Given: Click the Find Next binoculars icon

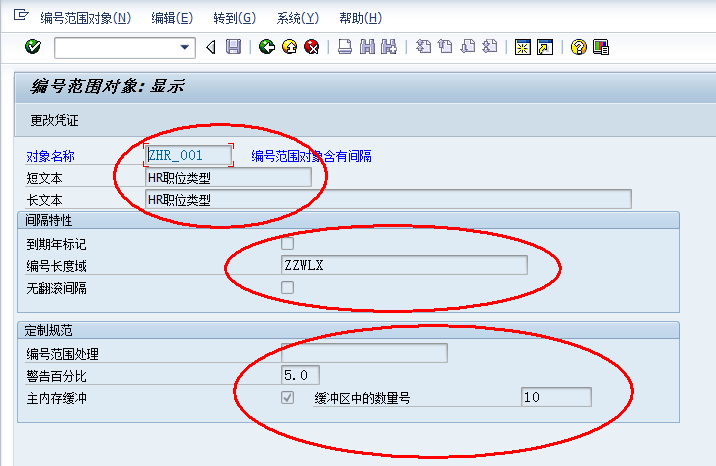Looking at the screenshot, I should (x=389, y=47).
